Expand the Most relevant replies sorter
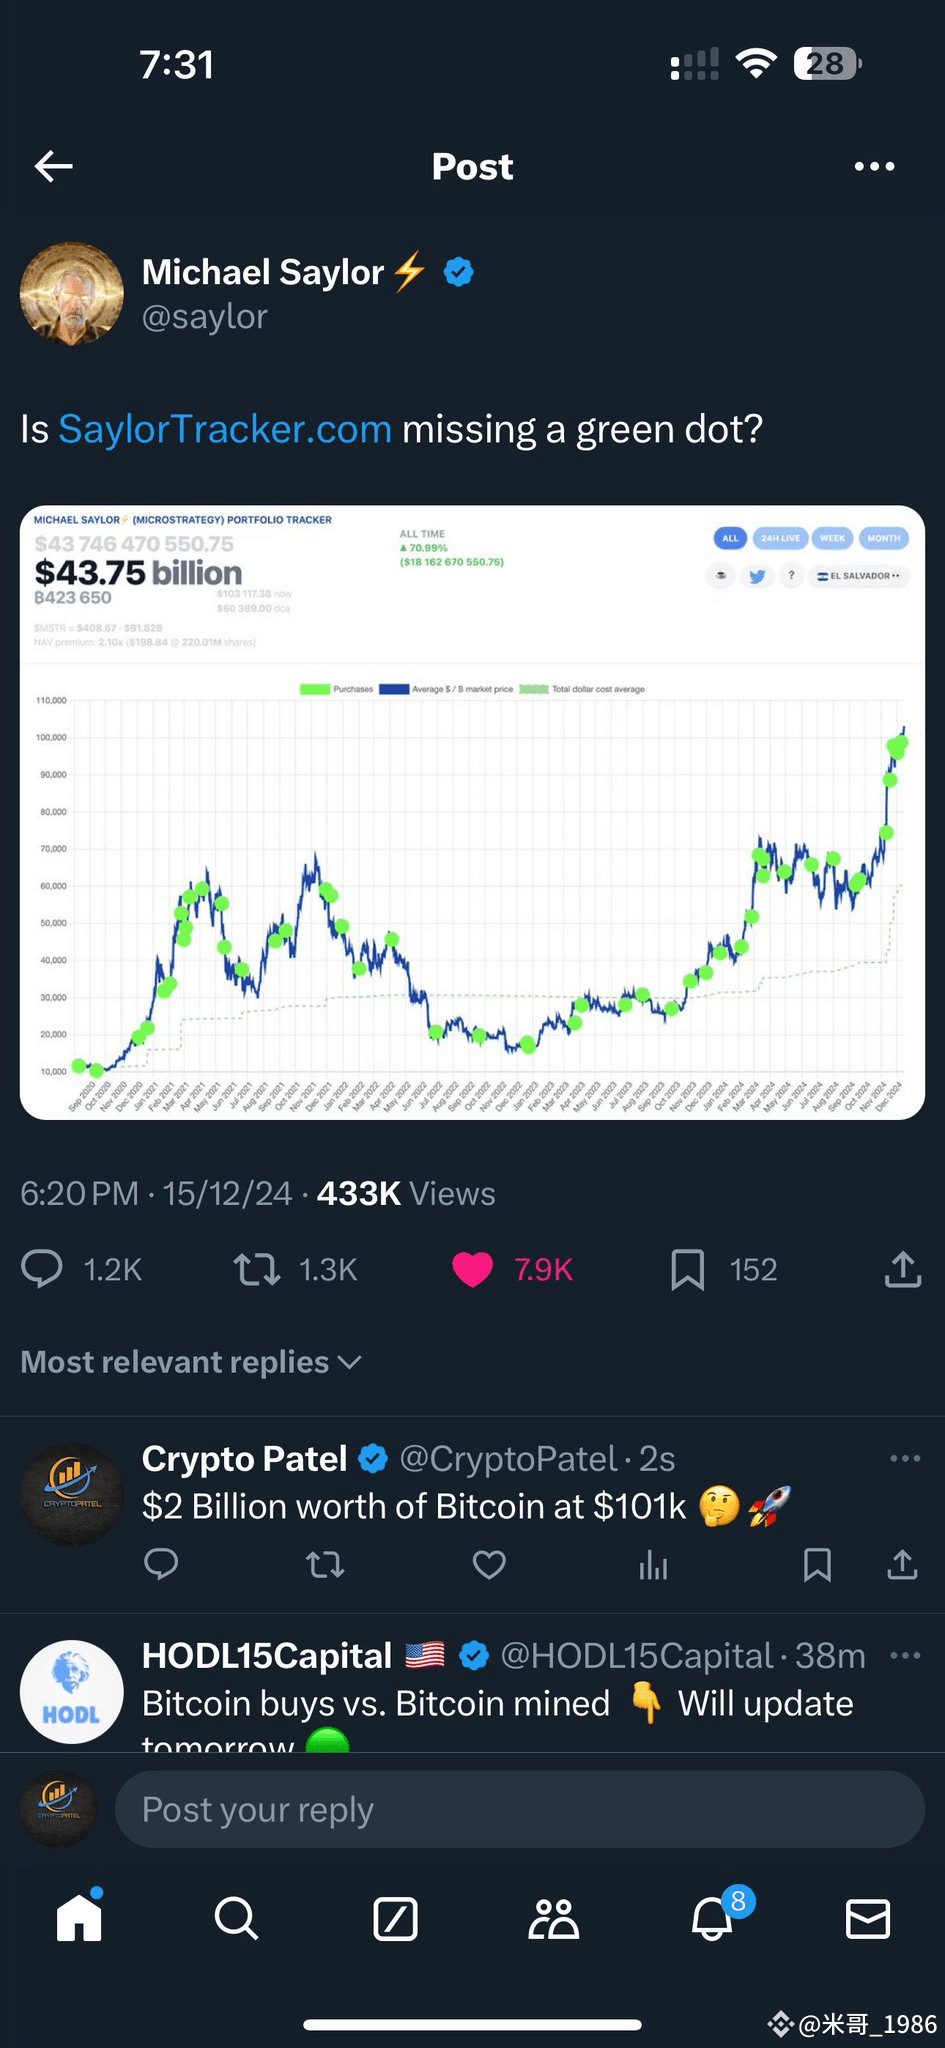 191,1362
